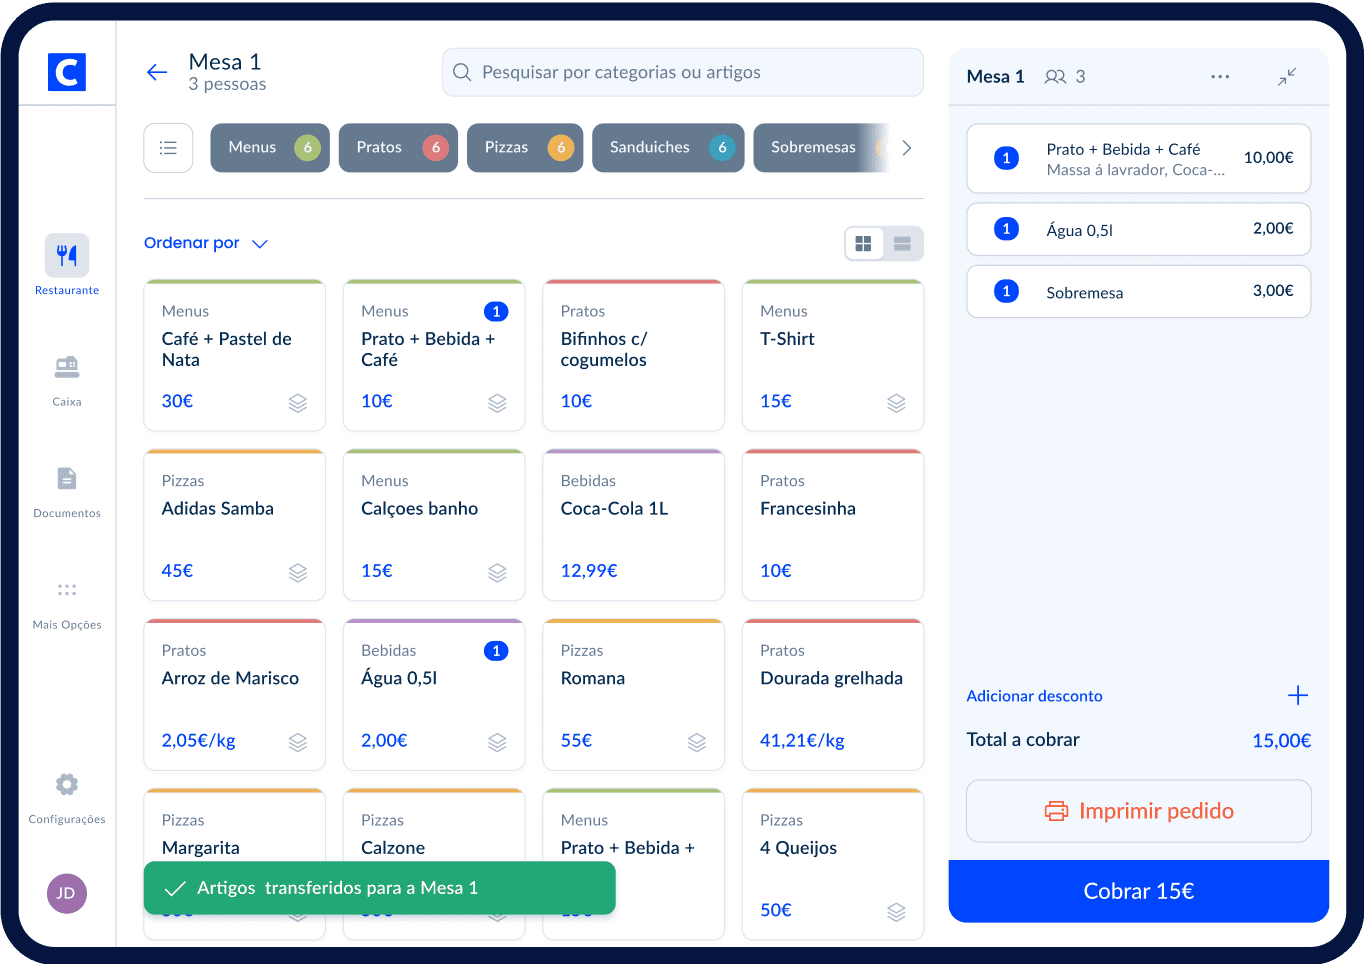The height and width of the screenshot is (964, 1364).
Task: Select the Sanduiches category tab
Action: 667,148
